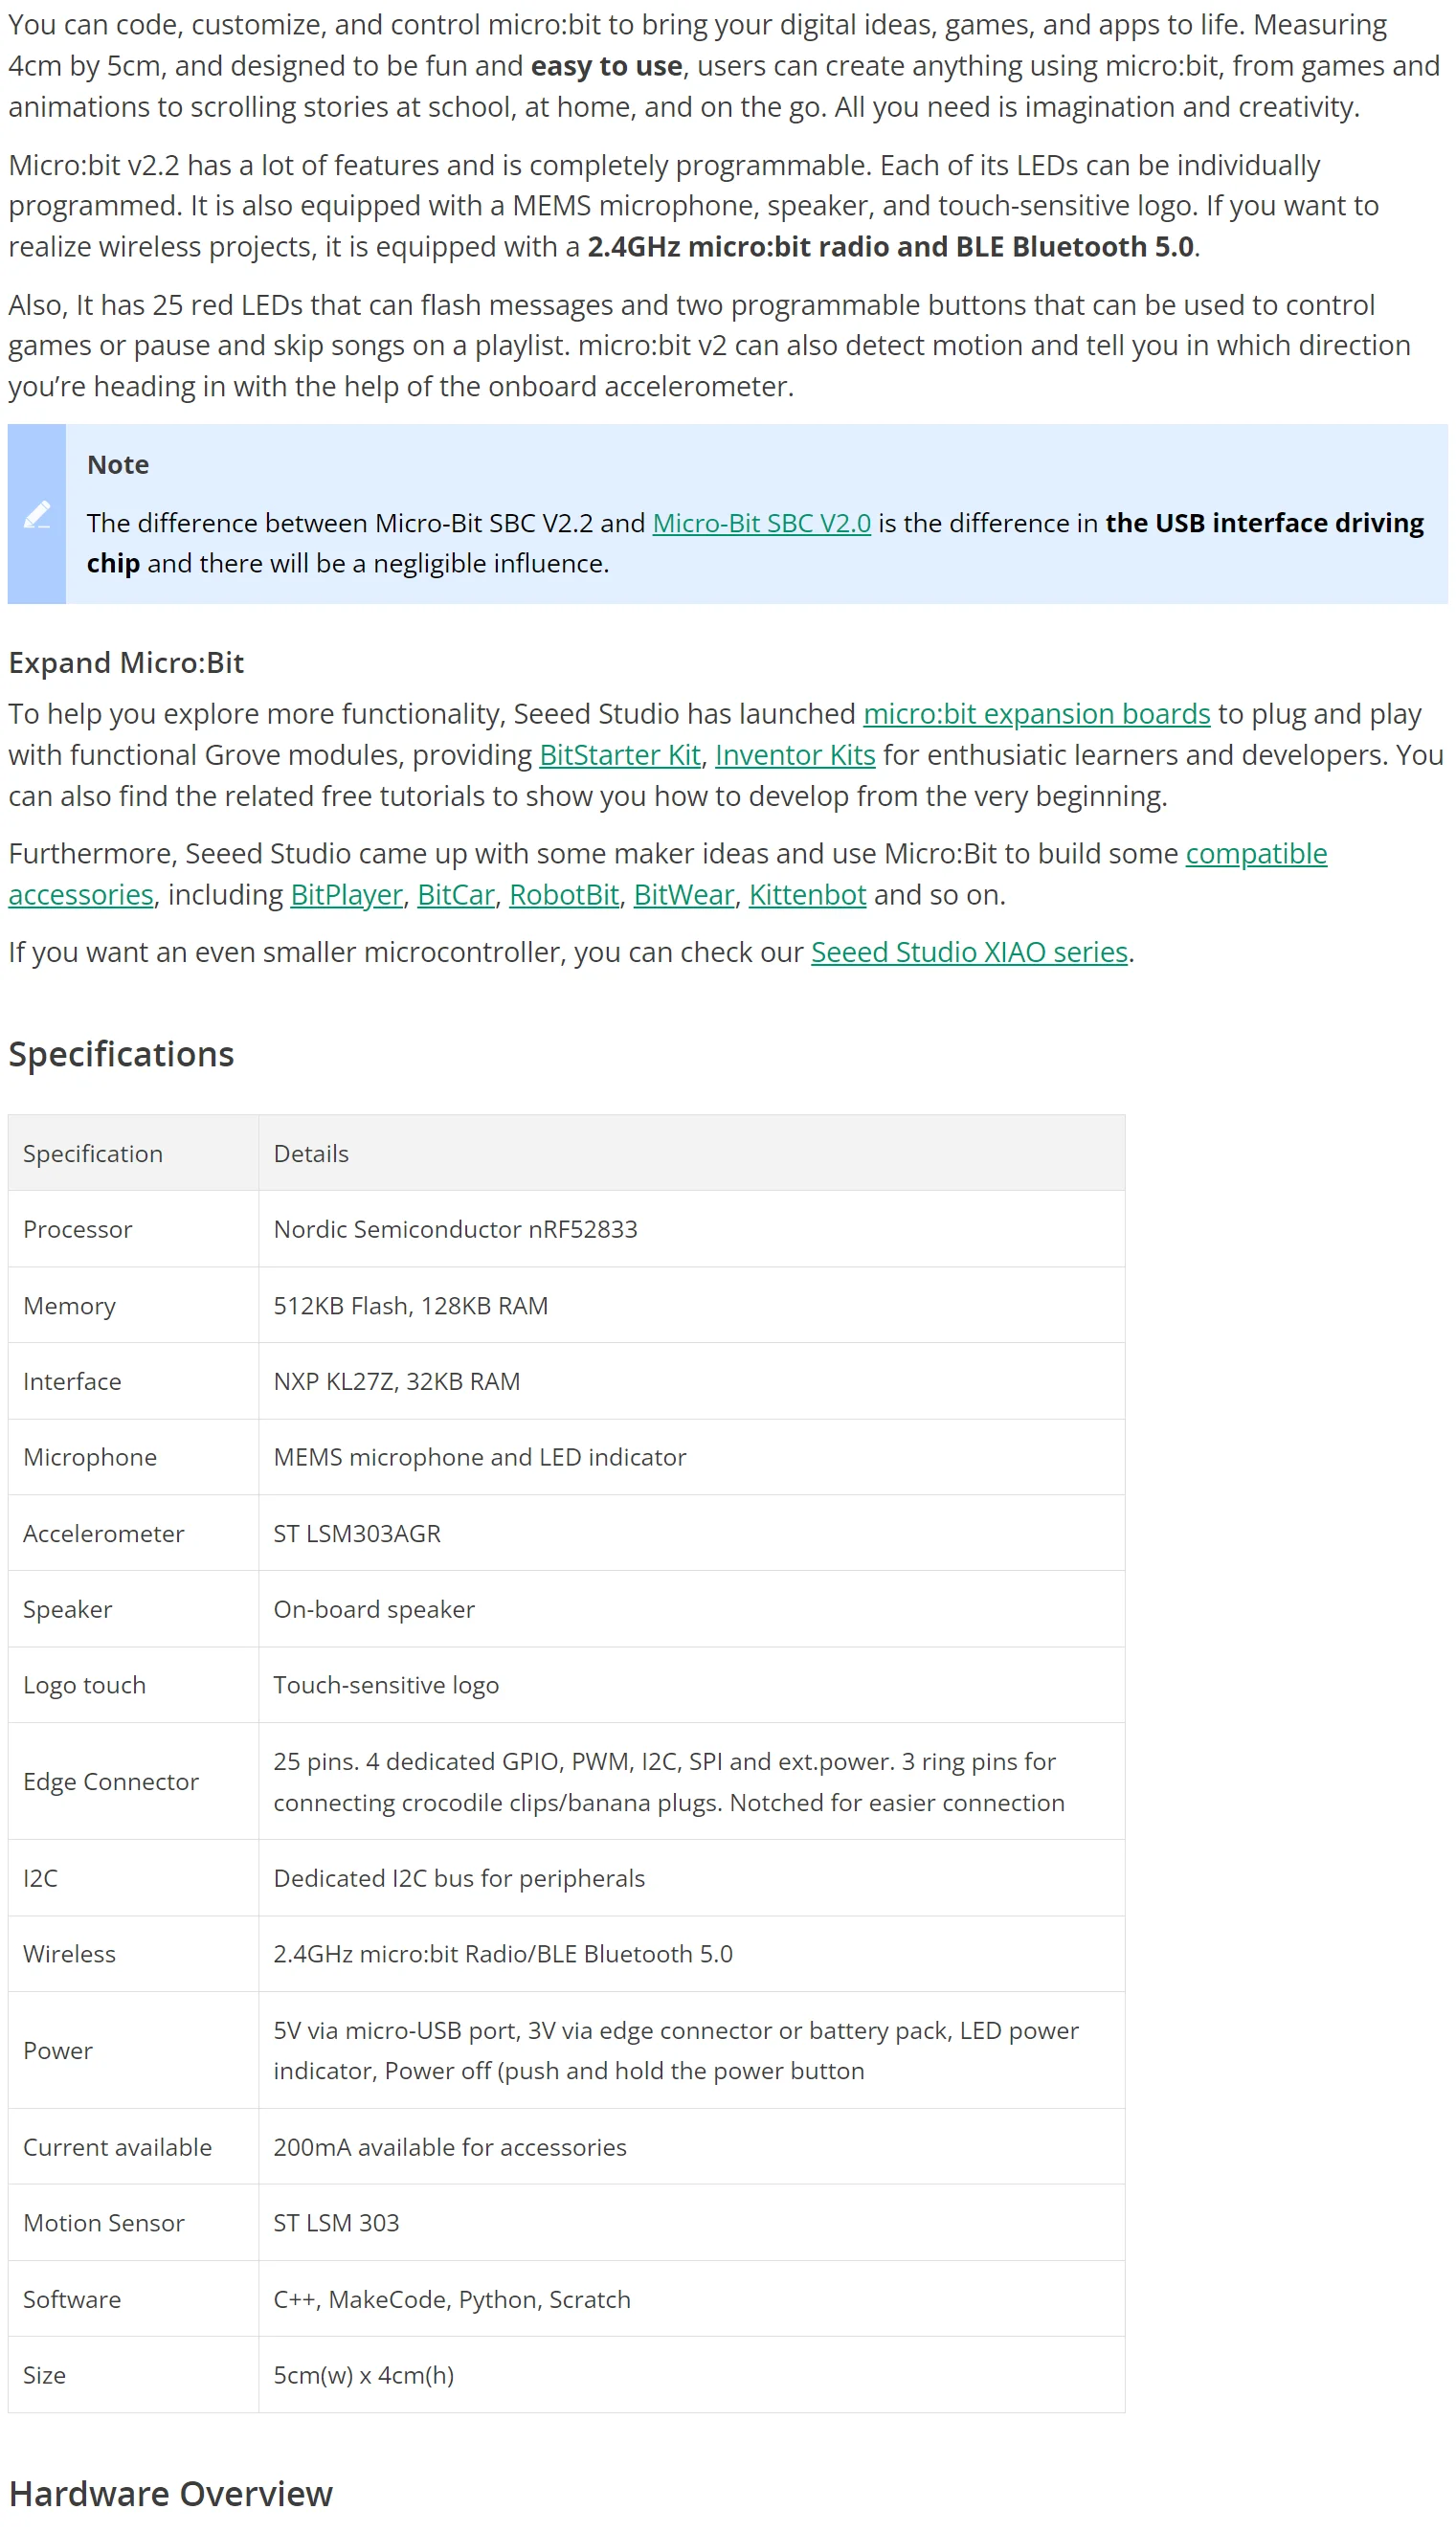The height and width of the screenshot is (2532, 1456).
Task: Open the Micro-Bit SBC V2.0 link
Action: (x=761, y=523)
